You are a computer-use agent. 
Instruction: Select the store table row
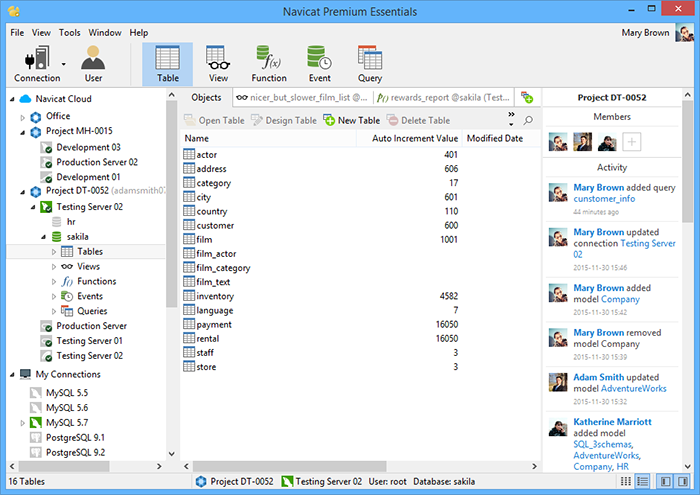pyautogui.click(x=360, y=367)
